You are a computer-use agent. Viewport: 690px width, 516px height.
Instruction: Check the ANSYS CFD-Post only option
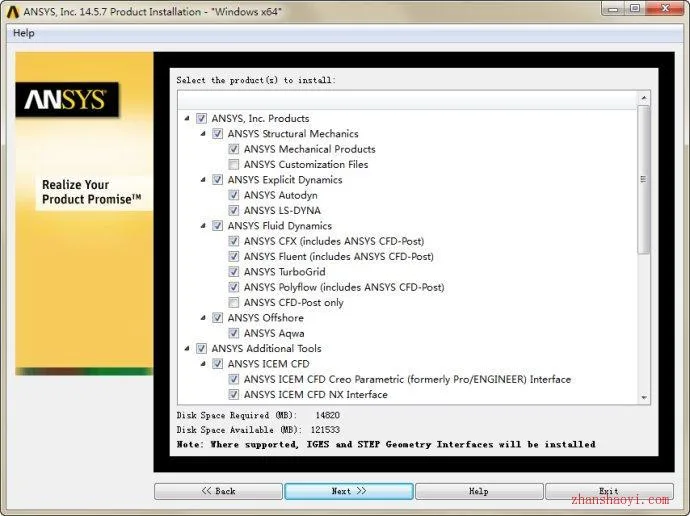click(234, 303)
